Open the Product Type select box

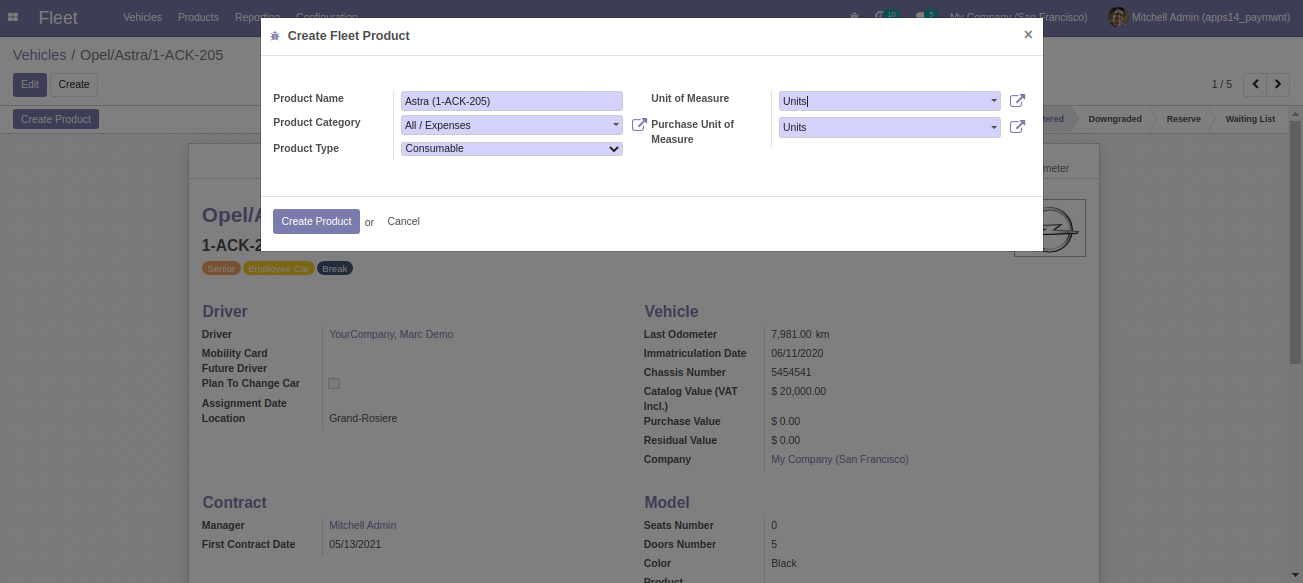click(512, 149)
